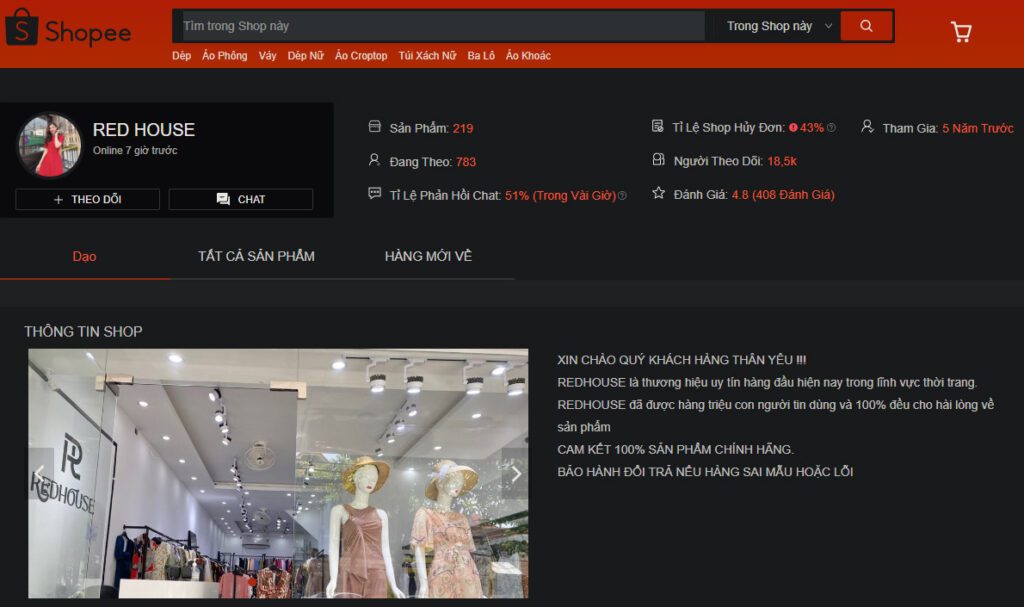This screenshot has height=607, width=1024.
Task: Switch to the Dạo tab
Action: point(85,256)
